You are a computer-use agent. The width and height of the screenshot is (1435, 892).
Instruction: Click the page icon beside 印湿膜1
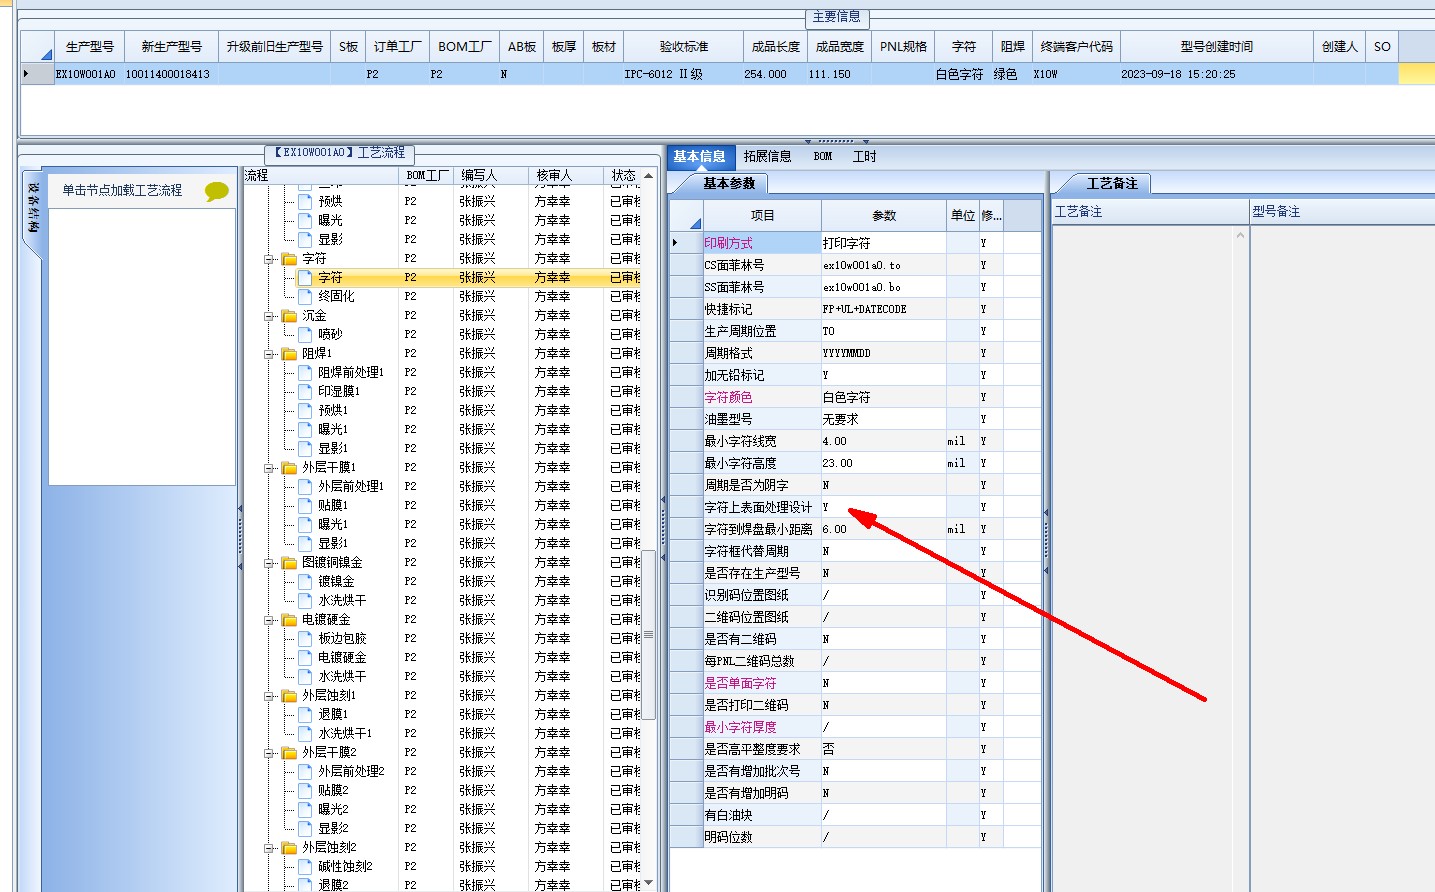305,392
